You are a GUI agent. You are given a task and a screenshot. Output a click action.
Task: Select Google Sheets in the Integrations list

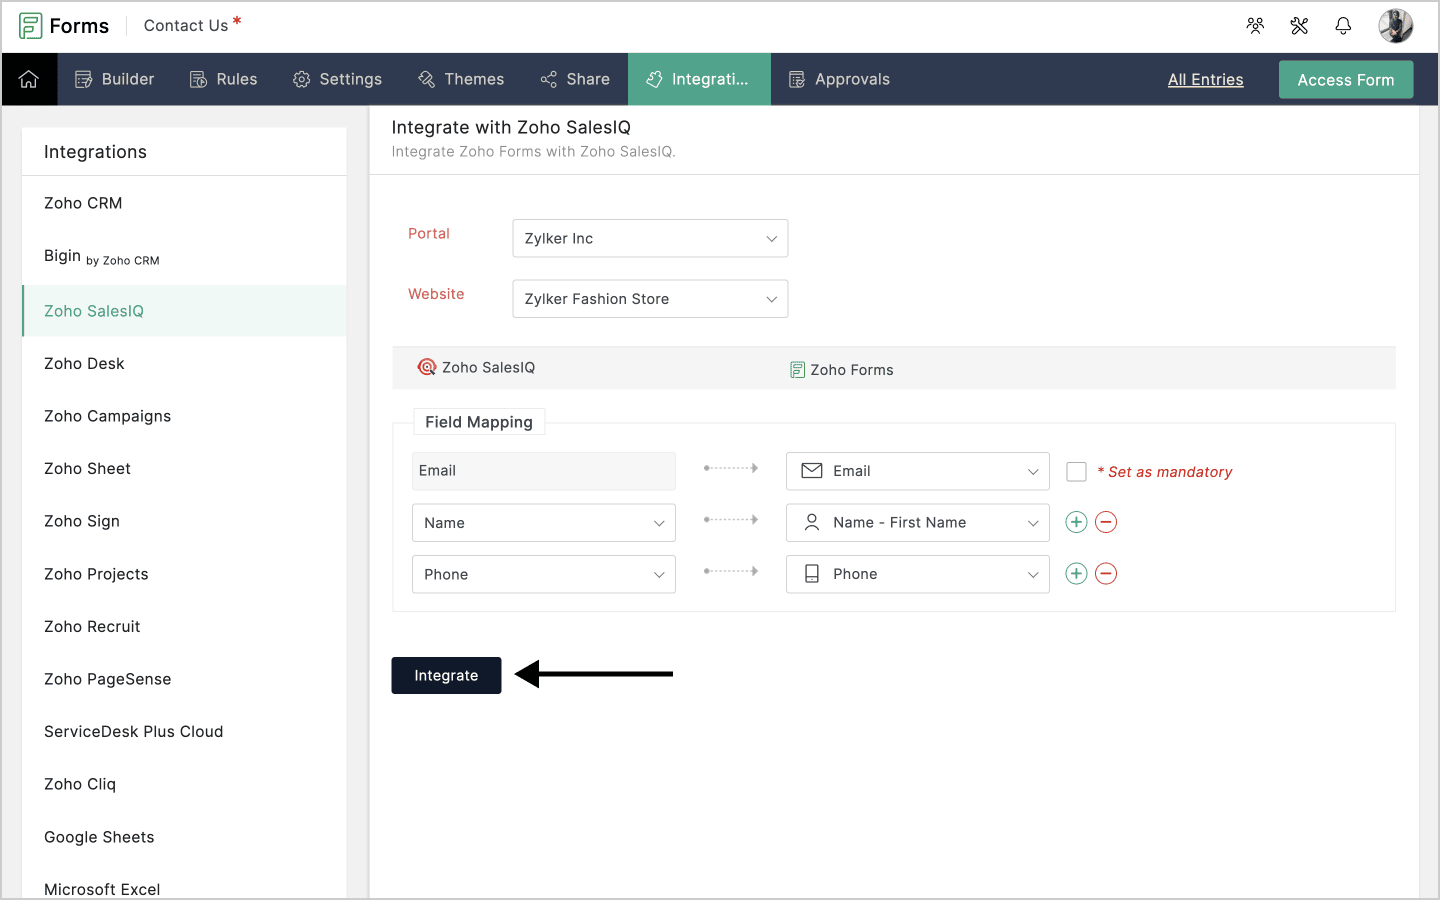(184, 837)
